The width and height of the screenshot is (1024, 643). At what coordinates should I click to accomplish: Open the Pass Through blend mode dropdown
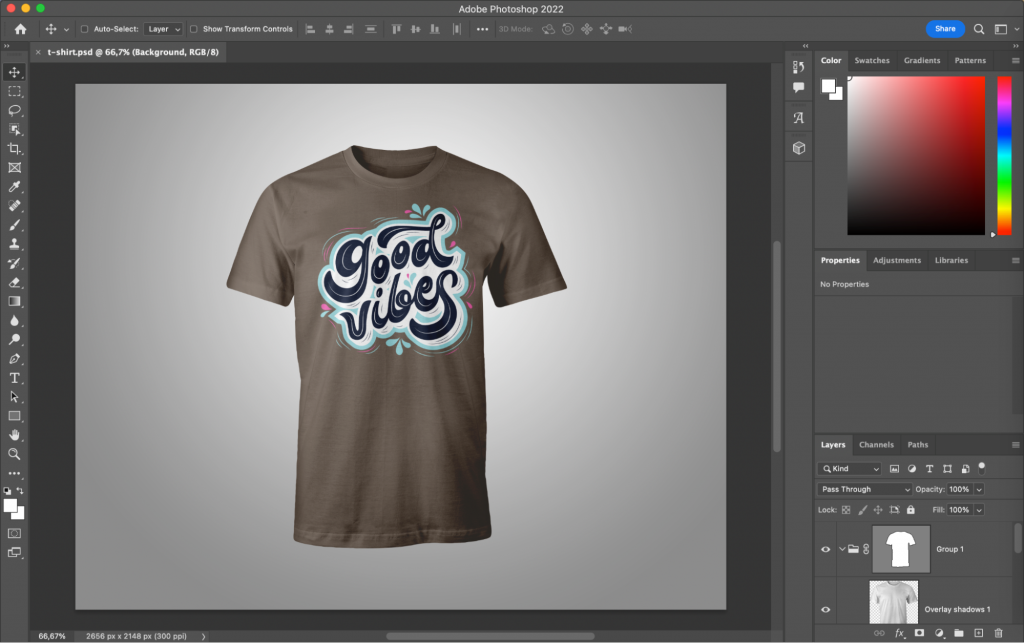pos(865,489)
